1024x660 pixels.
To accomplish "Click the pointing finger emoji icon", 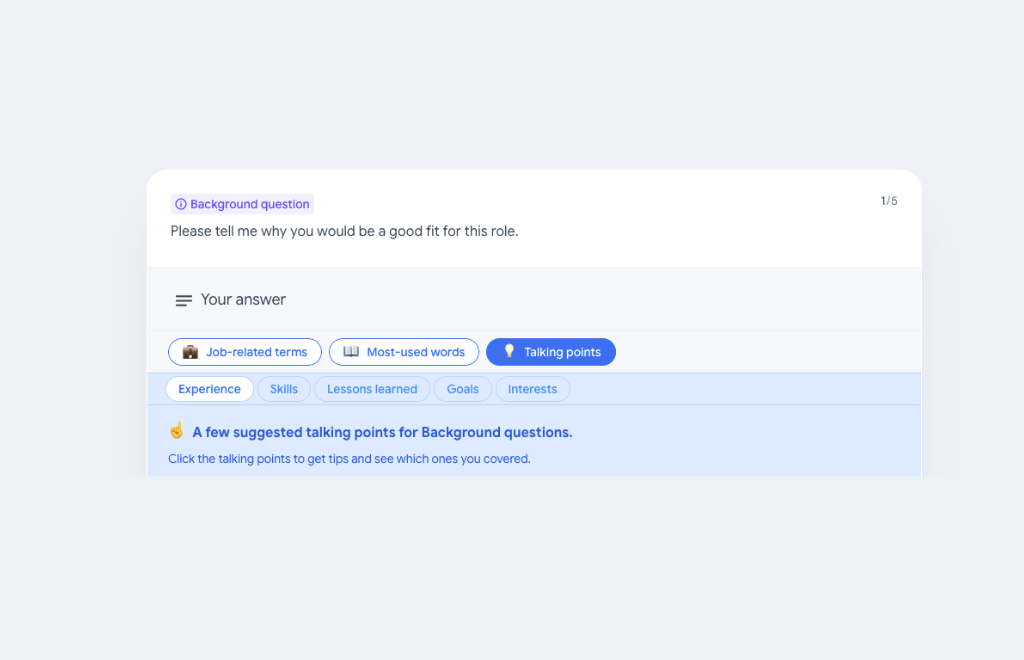I will [x=177, y=431].
